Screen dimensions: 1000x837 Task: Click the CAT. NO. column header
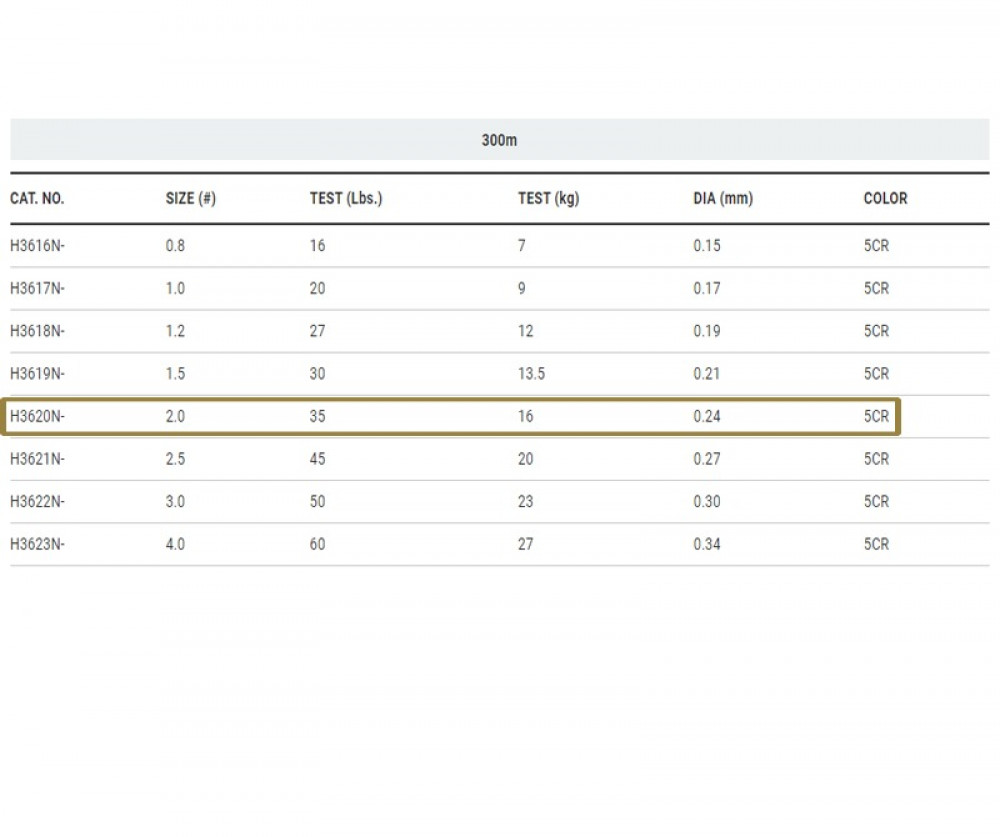(x=37, y=198)
